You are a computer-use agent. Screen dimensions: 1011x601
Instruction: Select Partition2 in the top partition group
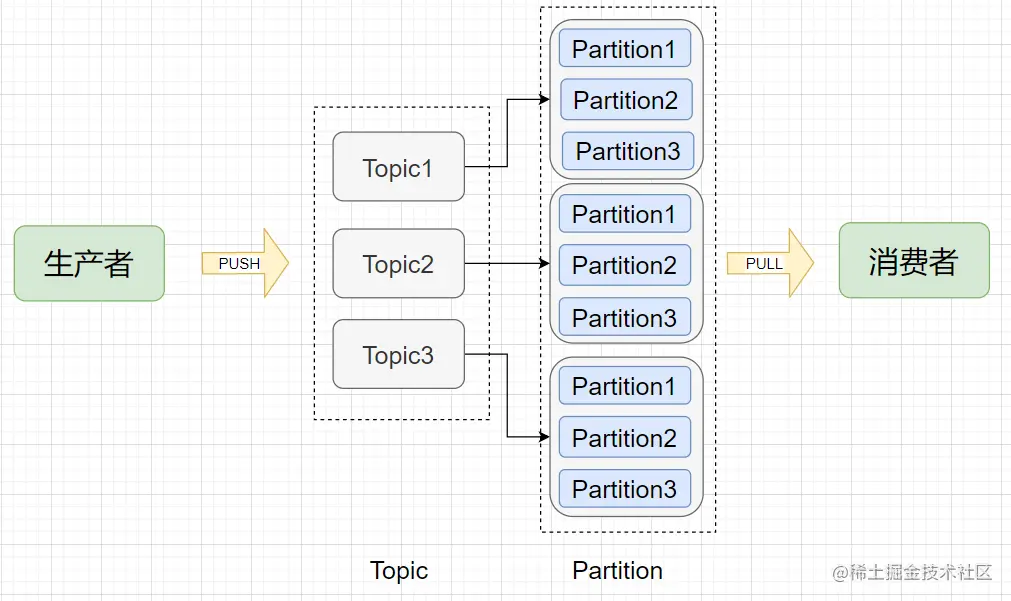click(626, 100)
